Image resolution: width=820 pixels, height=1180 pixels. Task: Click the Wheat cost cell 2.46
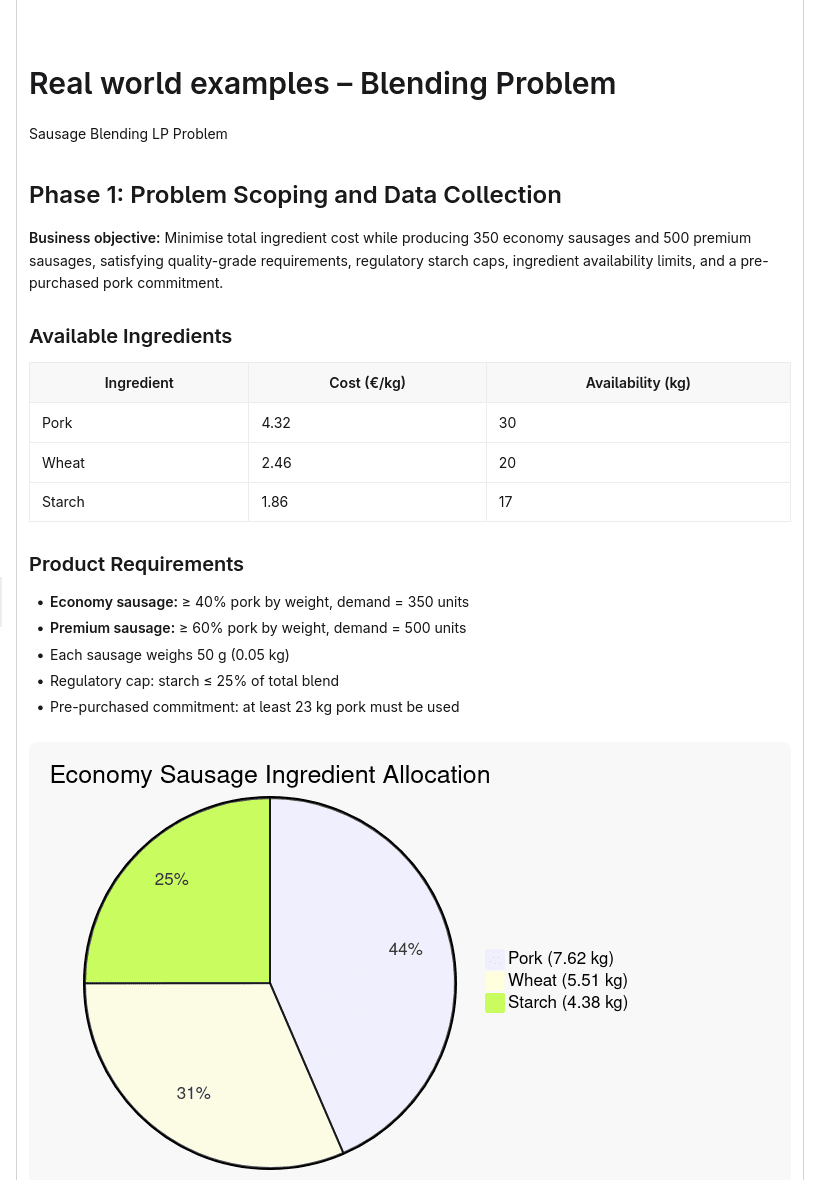(367, 463)
